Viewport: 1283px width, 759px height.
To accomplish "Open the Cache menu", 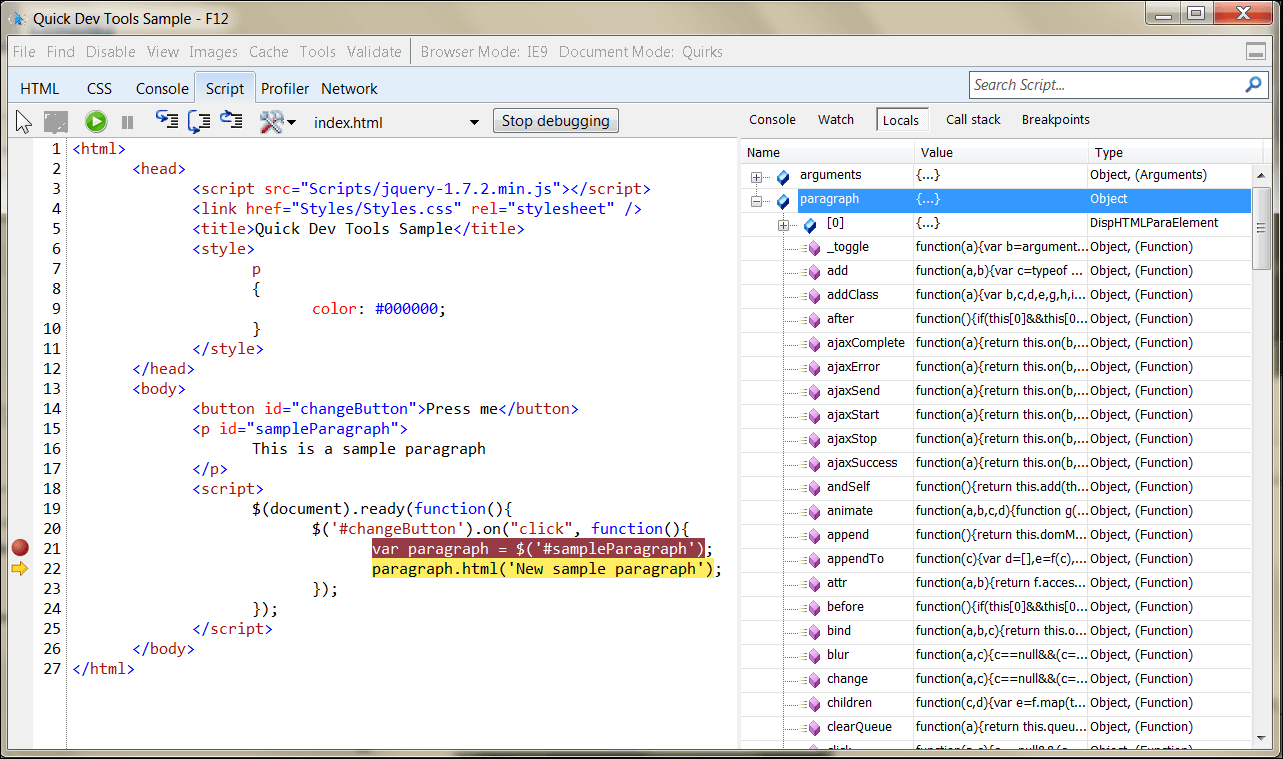I will tap(268, 52).
